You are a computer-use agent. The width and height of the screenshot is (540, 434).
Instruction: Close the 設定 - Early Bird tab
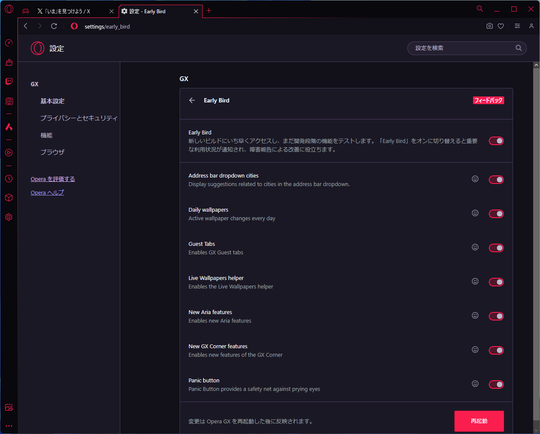coord(196,11)
